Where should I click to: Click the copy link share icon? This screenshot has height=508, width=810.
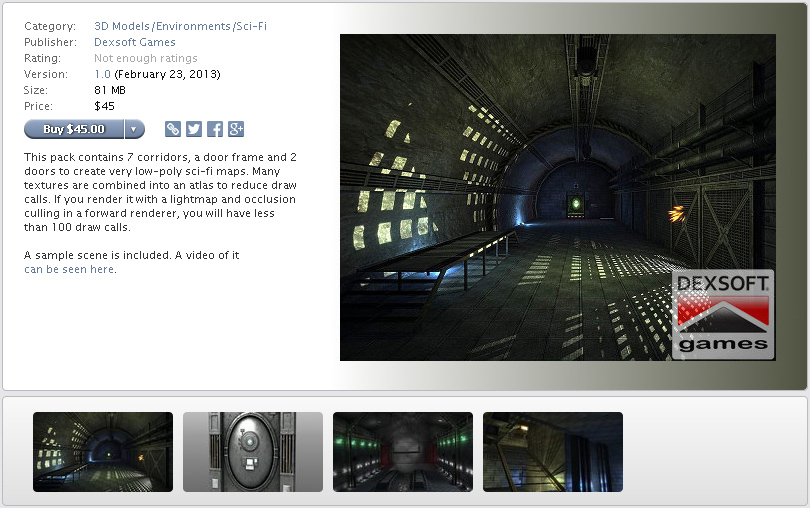point(173,129)
